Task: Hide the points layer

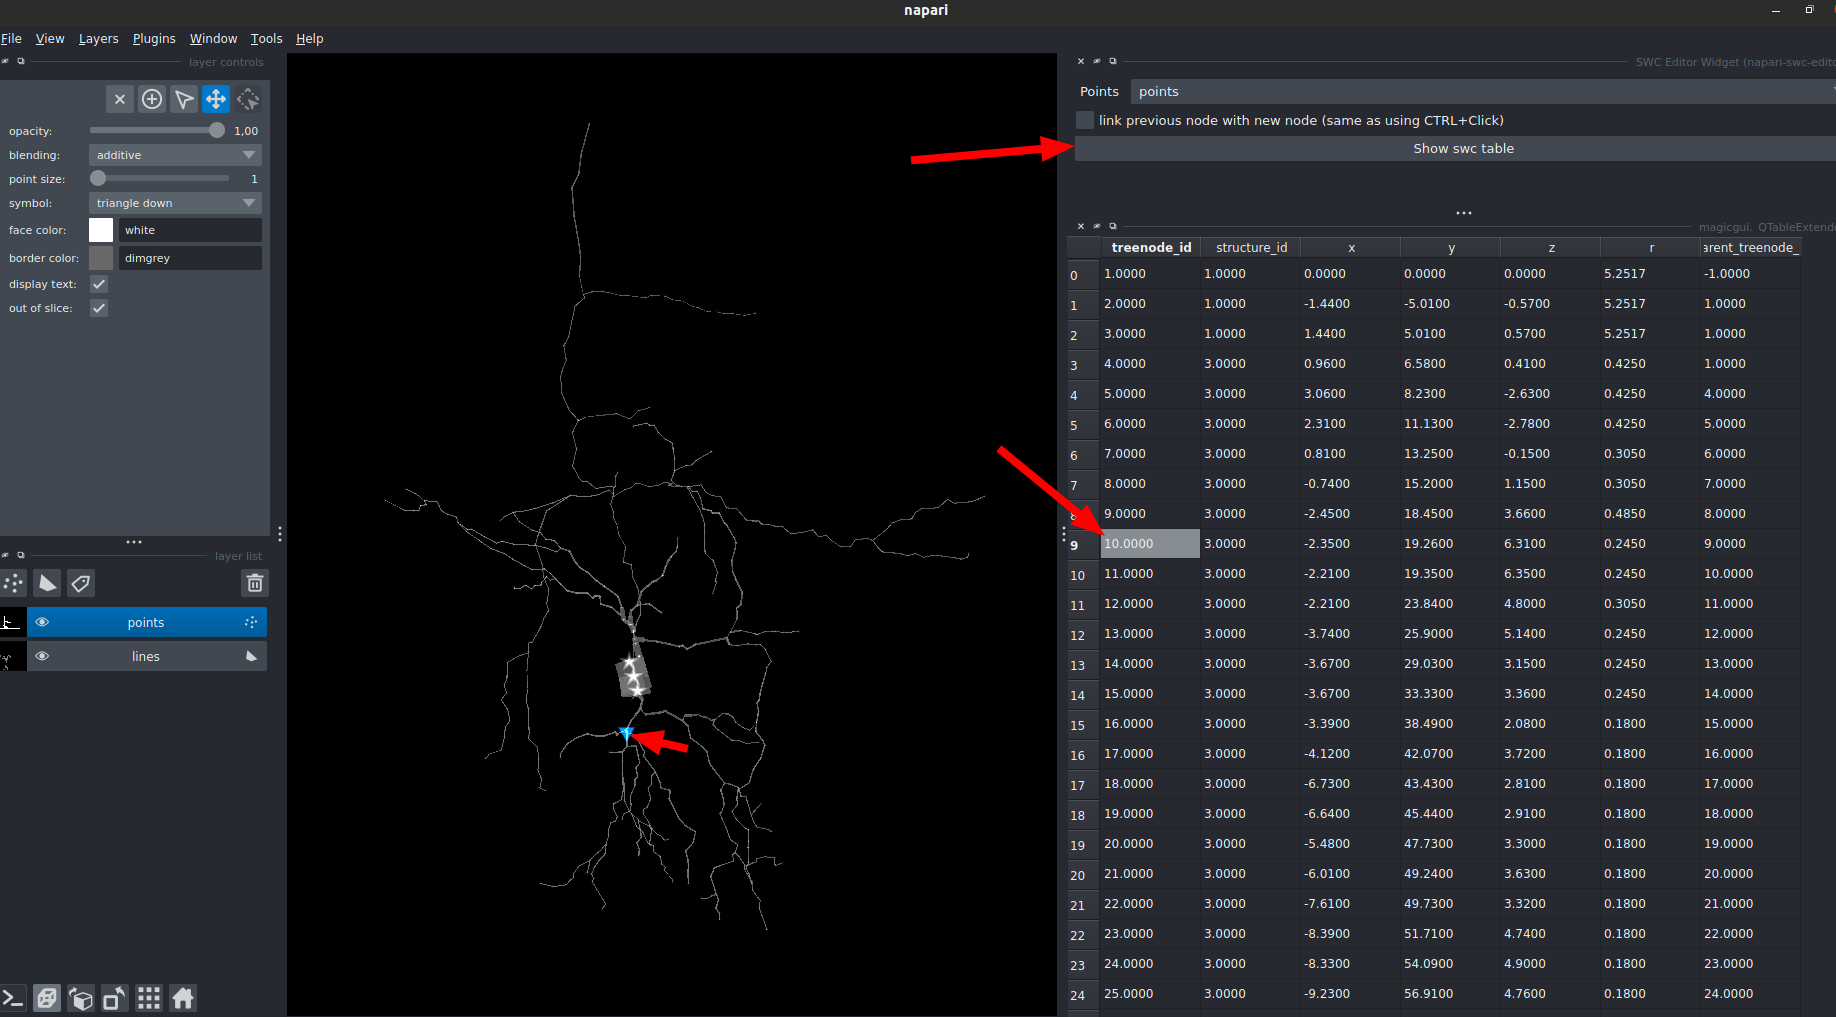Action: [x=42, y=622]
